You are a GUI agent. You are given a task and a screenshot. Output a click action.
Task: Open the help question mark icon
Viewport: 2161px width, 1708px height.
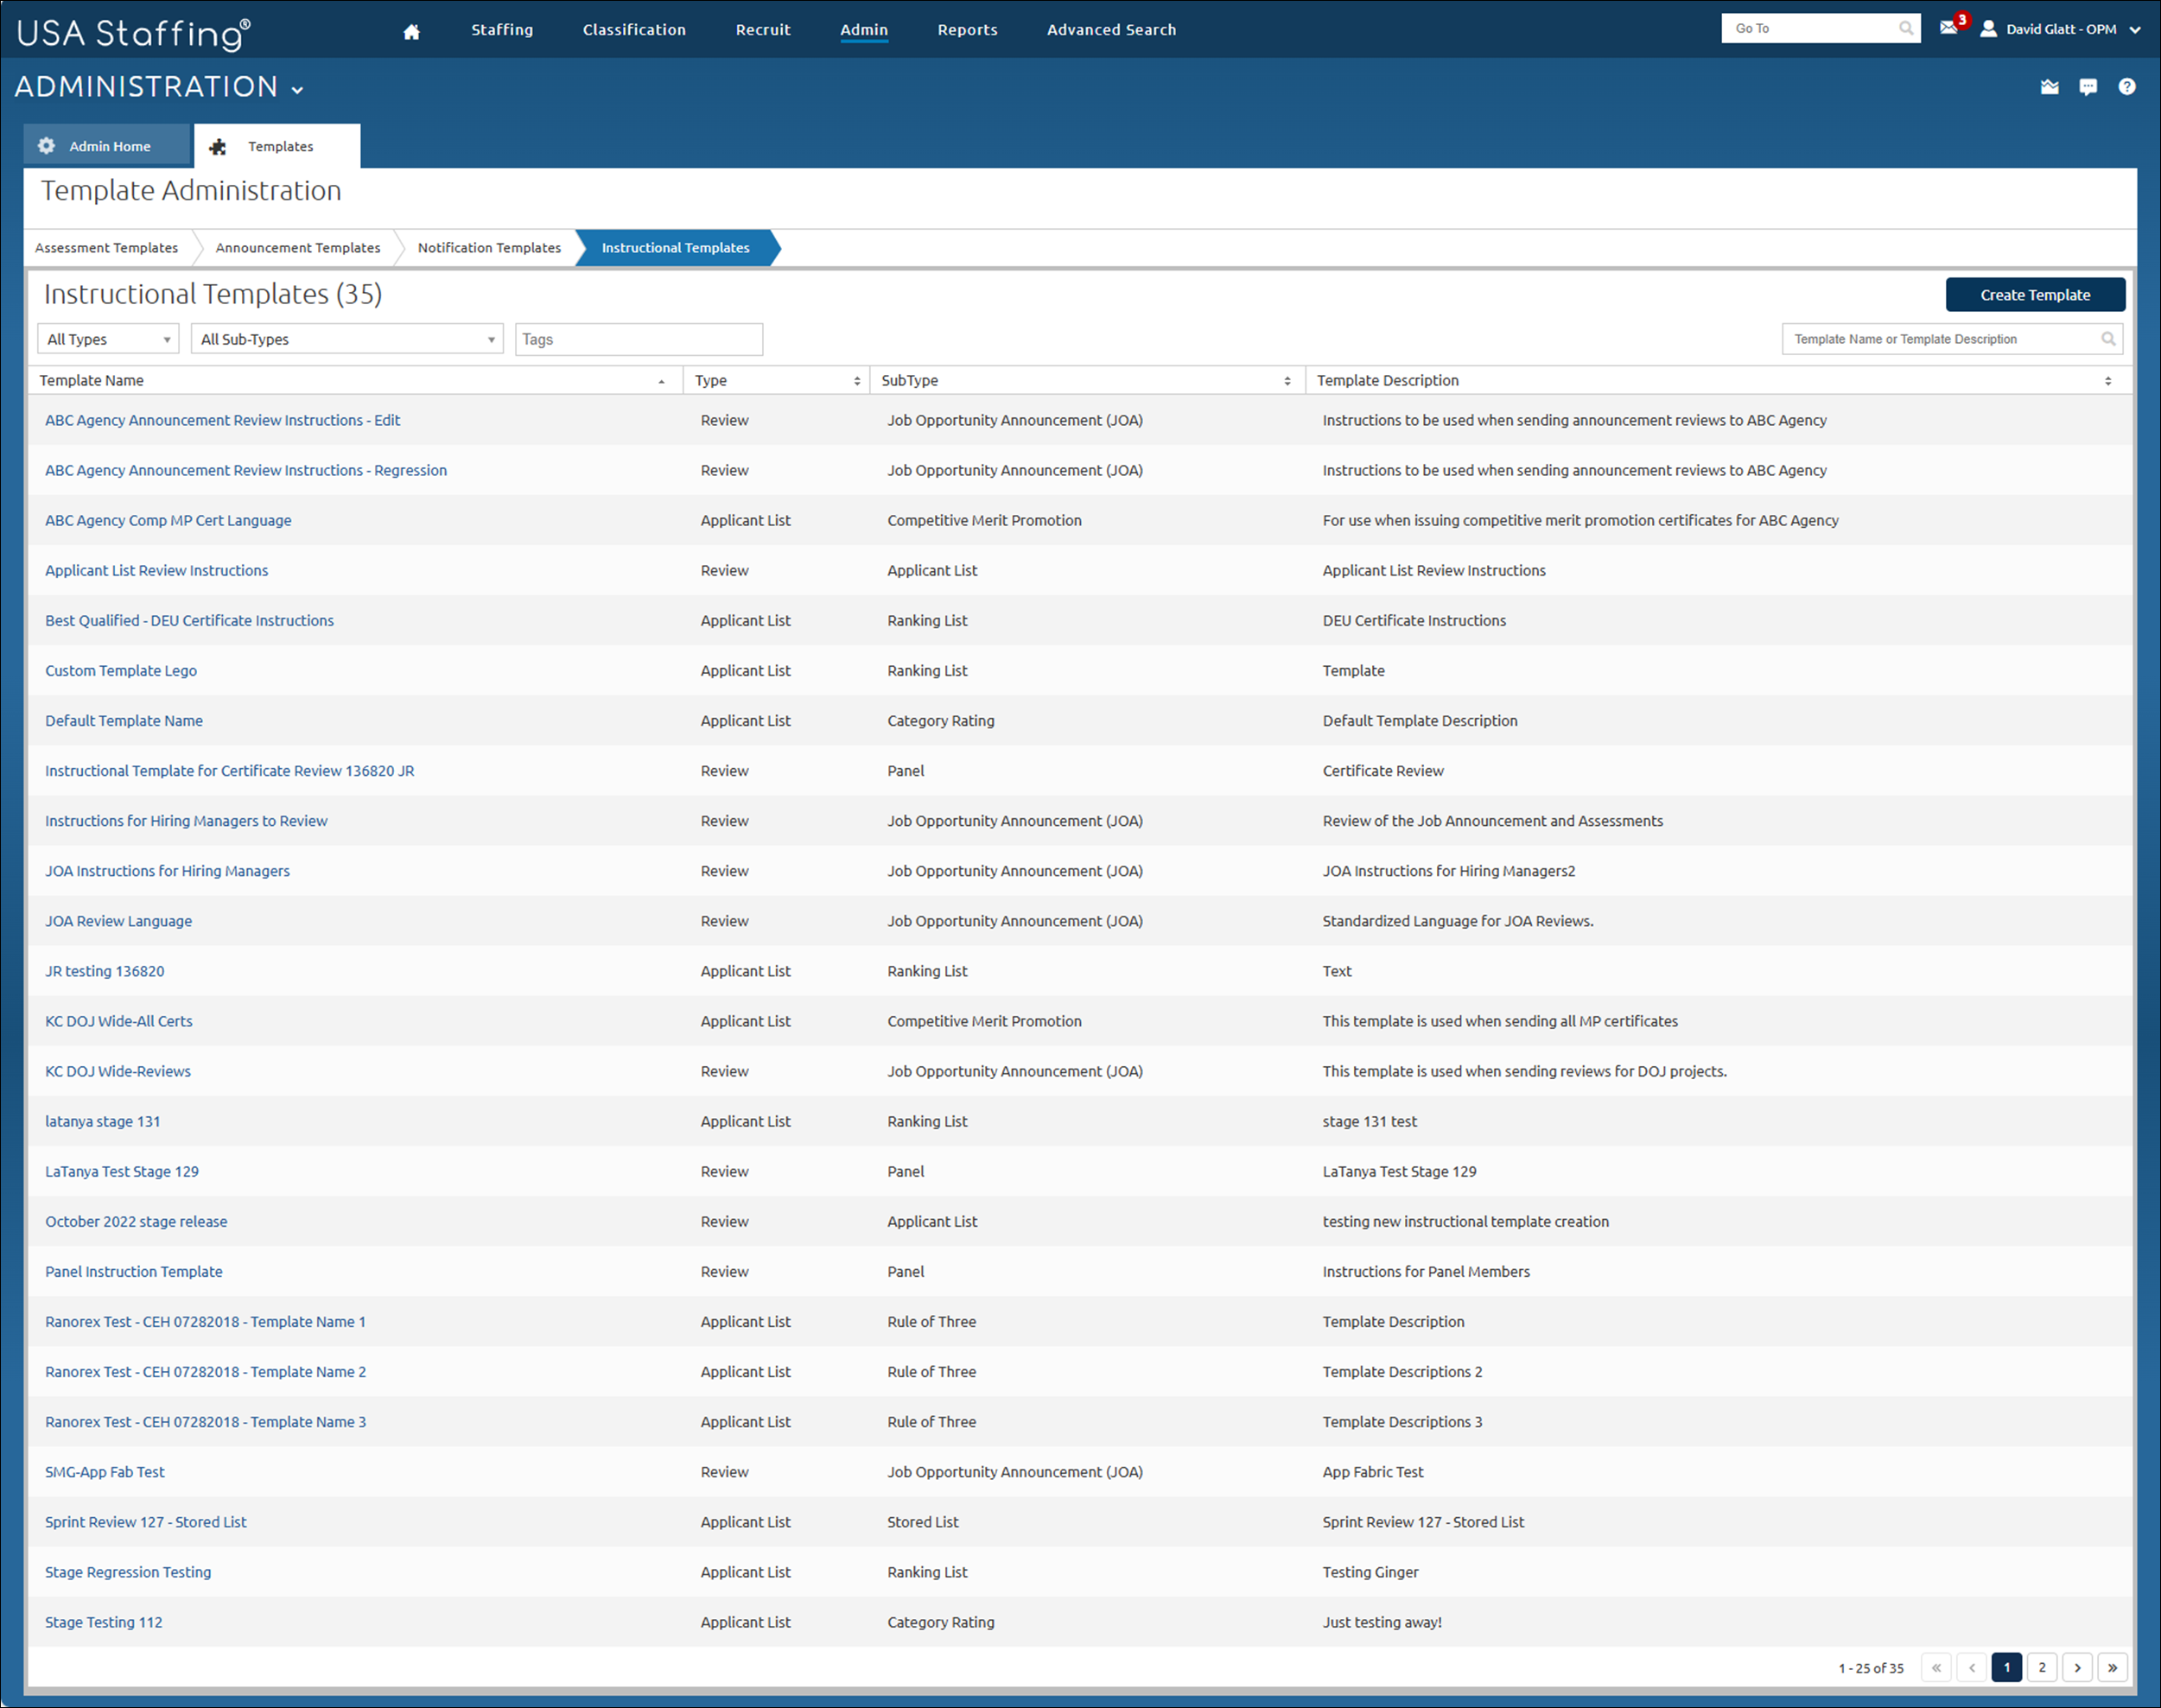tap(2127, 87)
